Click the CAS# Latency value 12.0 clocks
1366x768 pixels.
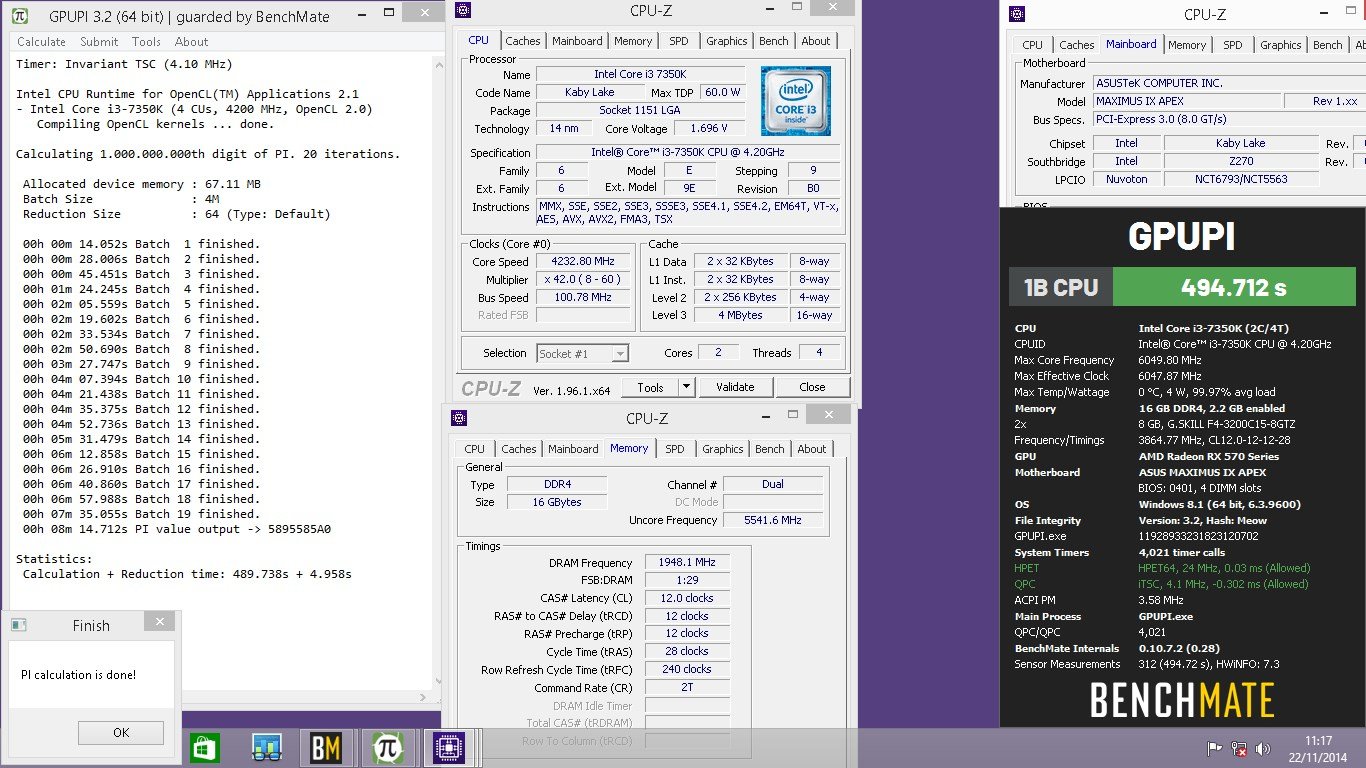tap(687, 598)
